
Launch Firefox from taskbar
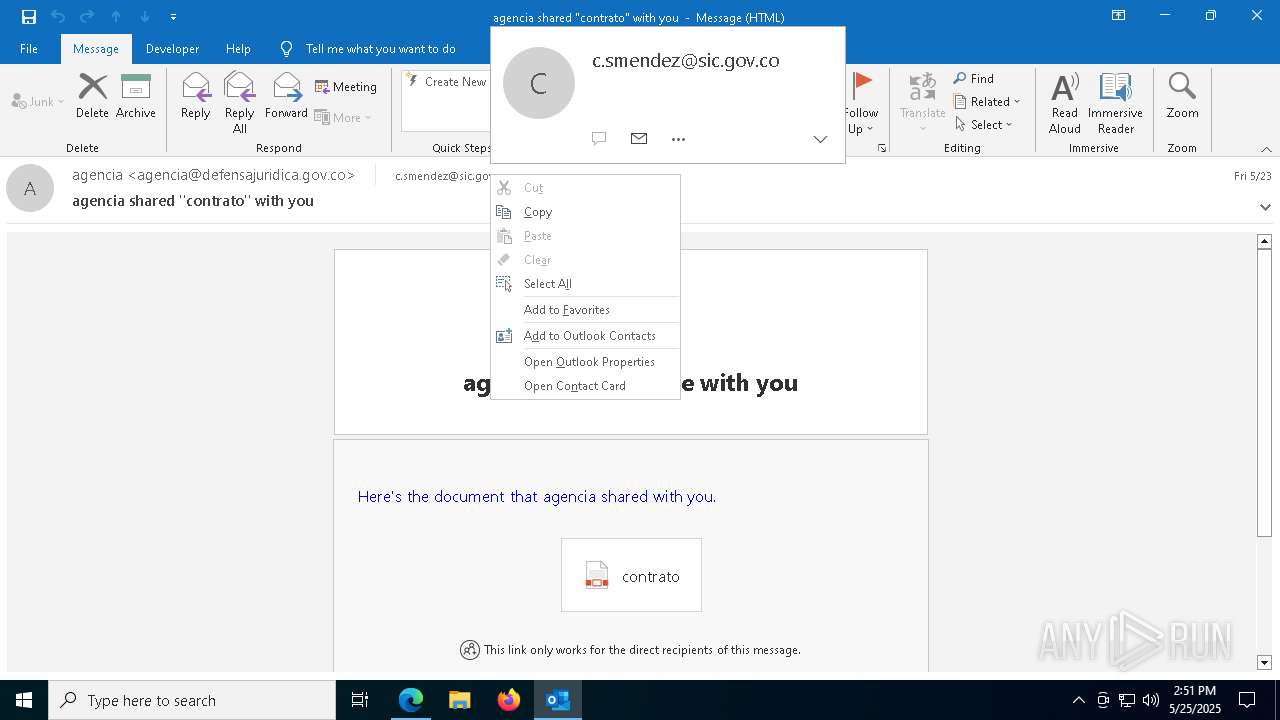coord(509,700)
